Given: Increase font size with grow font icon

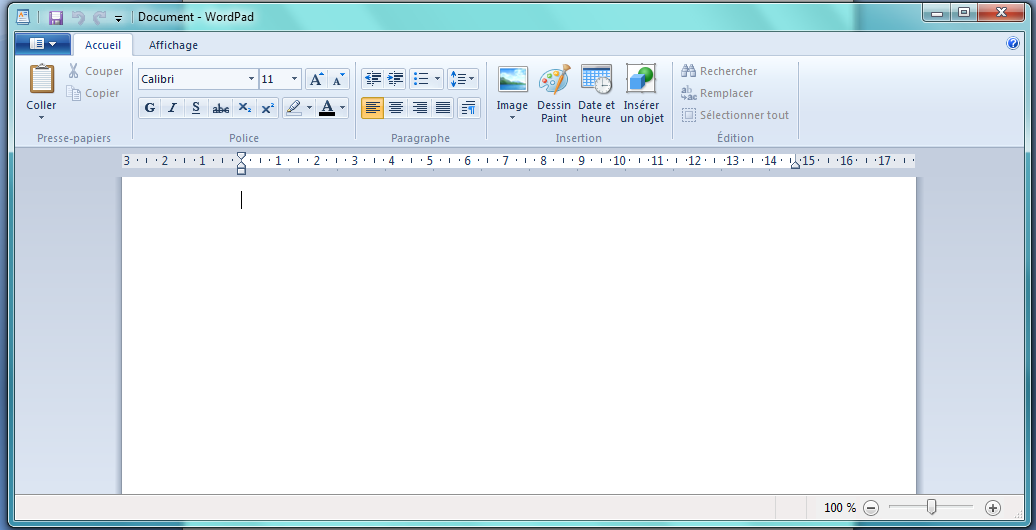Looking at the screenshot, I should (316, 79).
